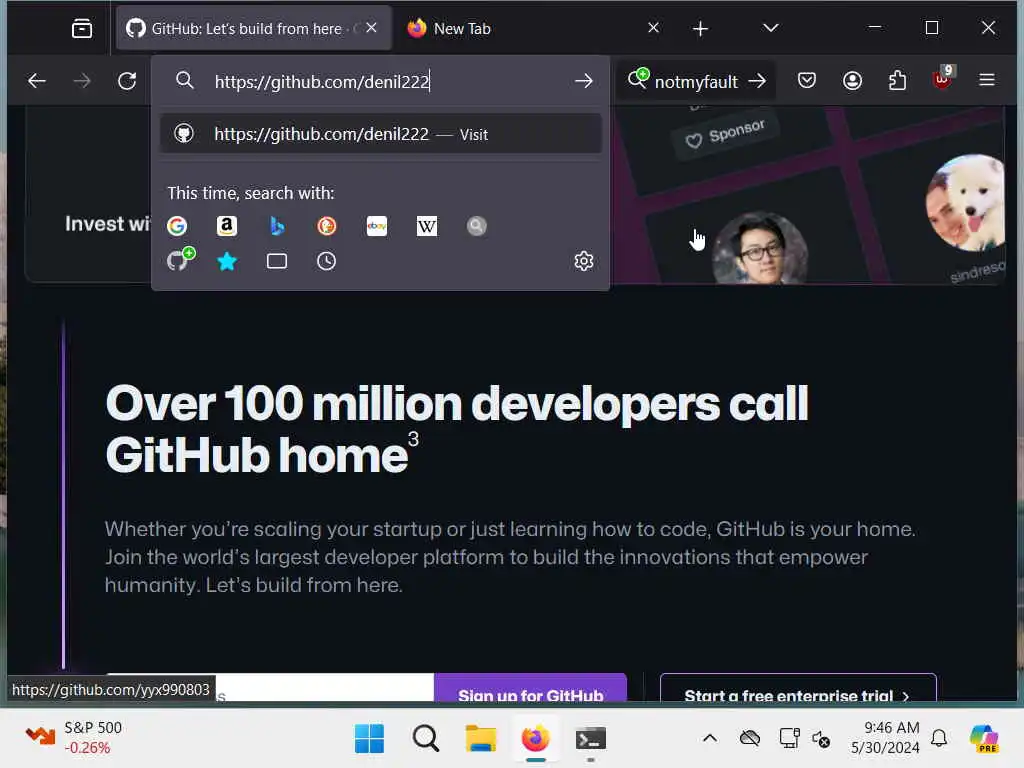
Task: Open notifications bell icon
Action: [x=939, y=738]
